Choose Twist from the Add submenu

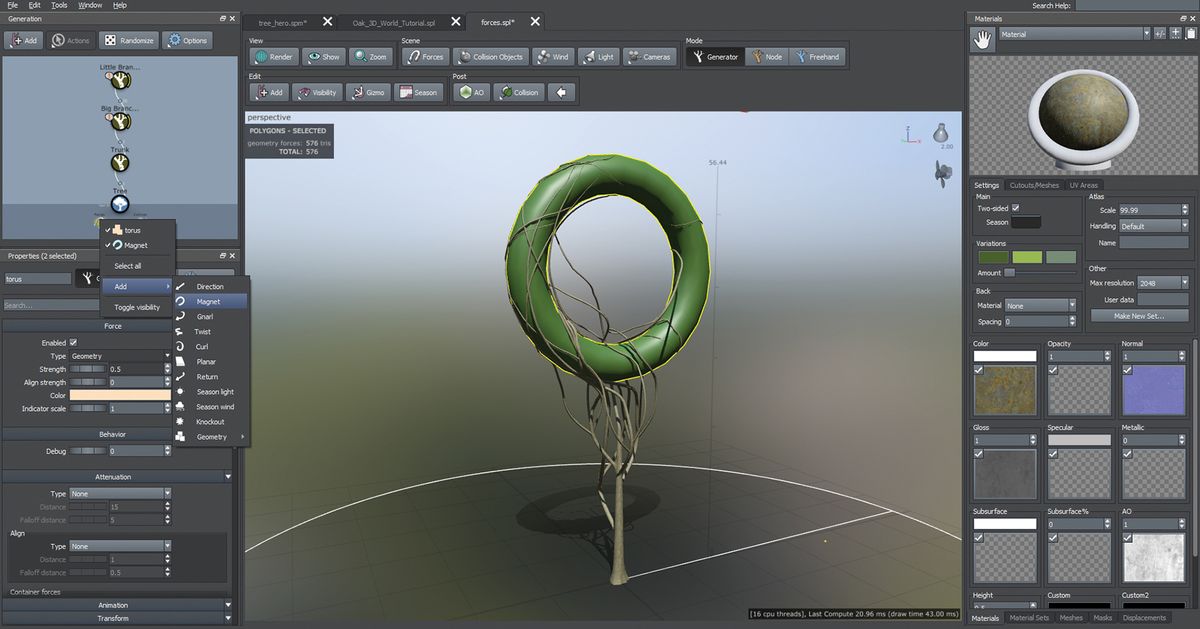pos(202,331)
